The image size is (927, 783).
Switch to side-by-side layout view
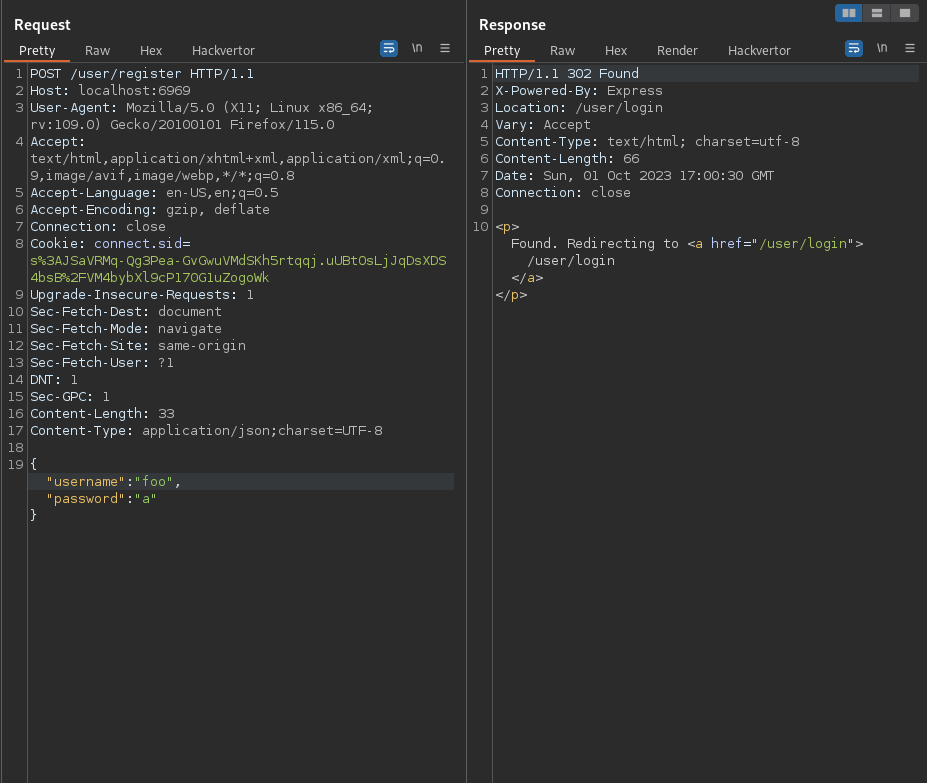[x=848, y=13]
